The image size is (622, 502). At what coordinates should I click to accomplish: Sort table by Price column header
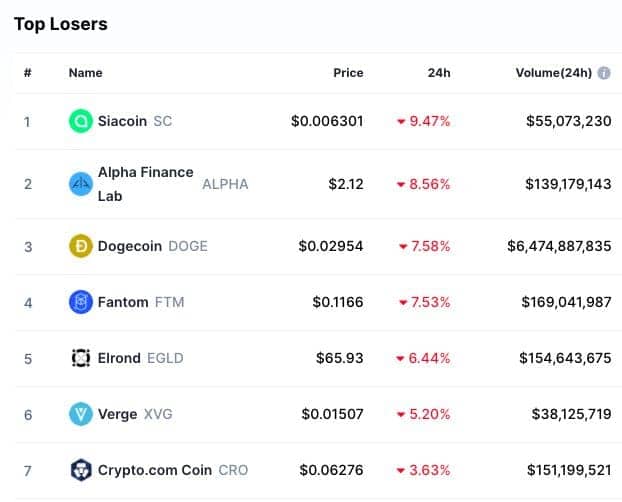(x=348, y=73)
